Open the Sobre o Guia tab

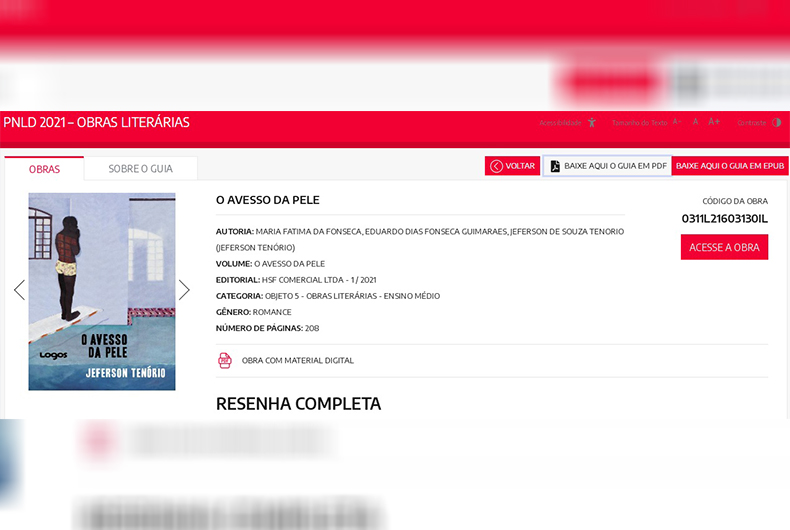[x=140, y=169]
